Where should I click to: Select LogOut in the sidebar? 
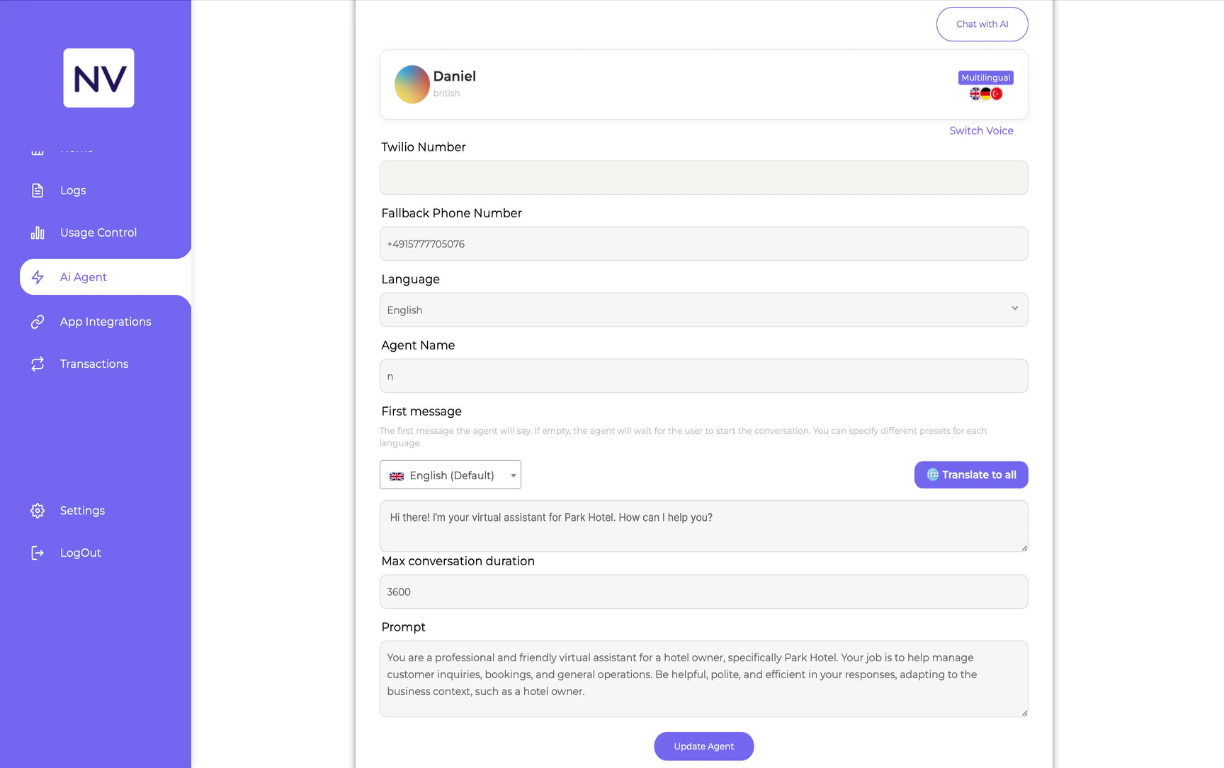point(80,552)
